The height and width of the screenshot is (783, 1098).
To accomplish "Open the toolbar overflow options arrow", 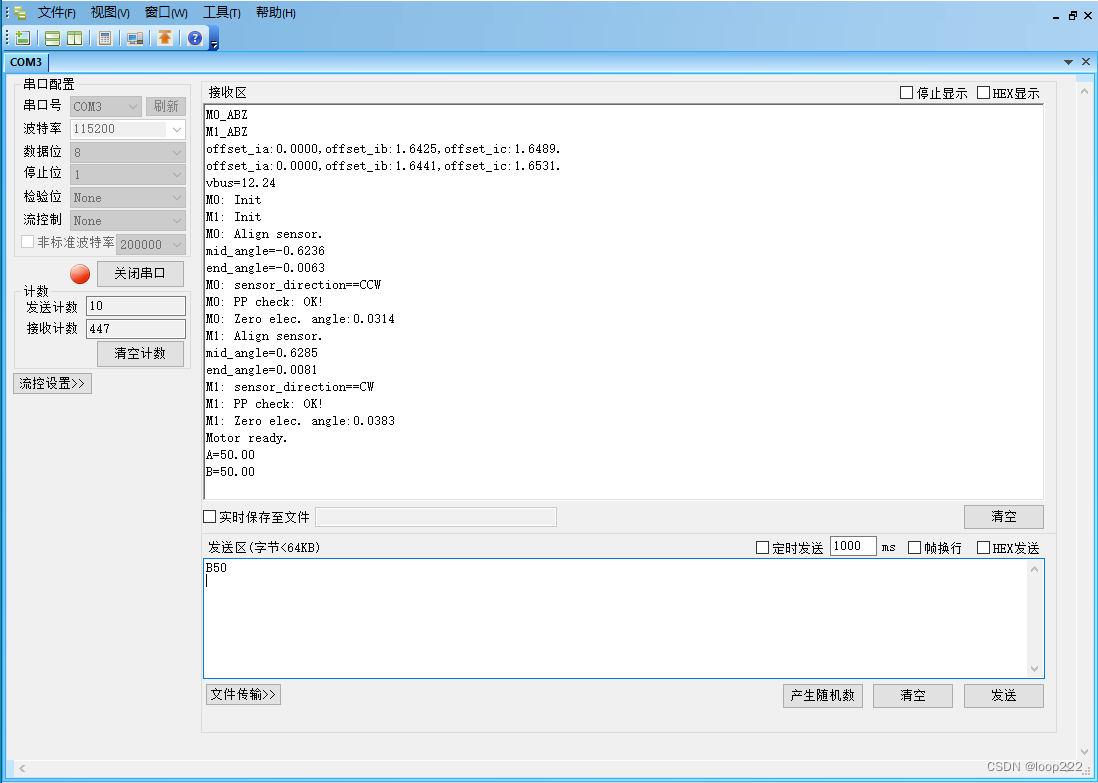I will (x=214, y=45).
